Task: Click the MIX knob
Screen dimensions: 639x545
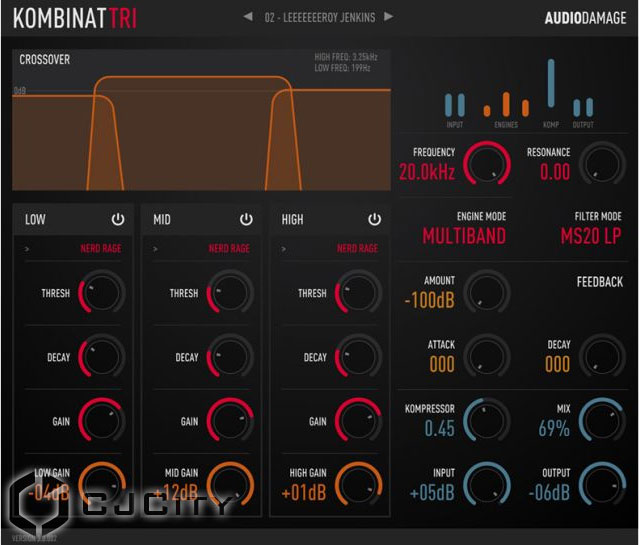Action: (x=602, y=420)
